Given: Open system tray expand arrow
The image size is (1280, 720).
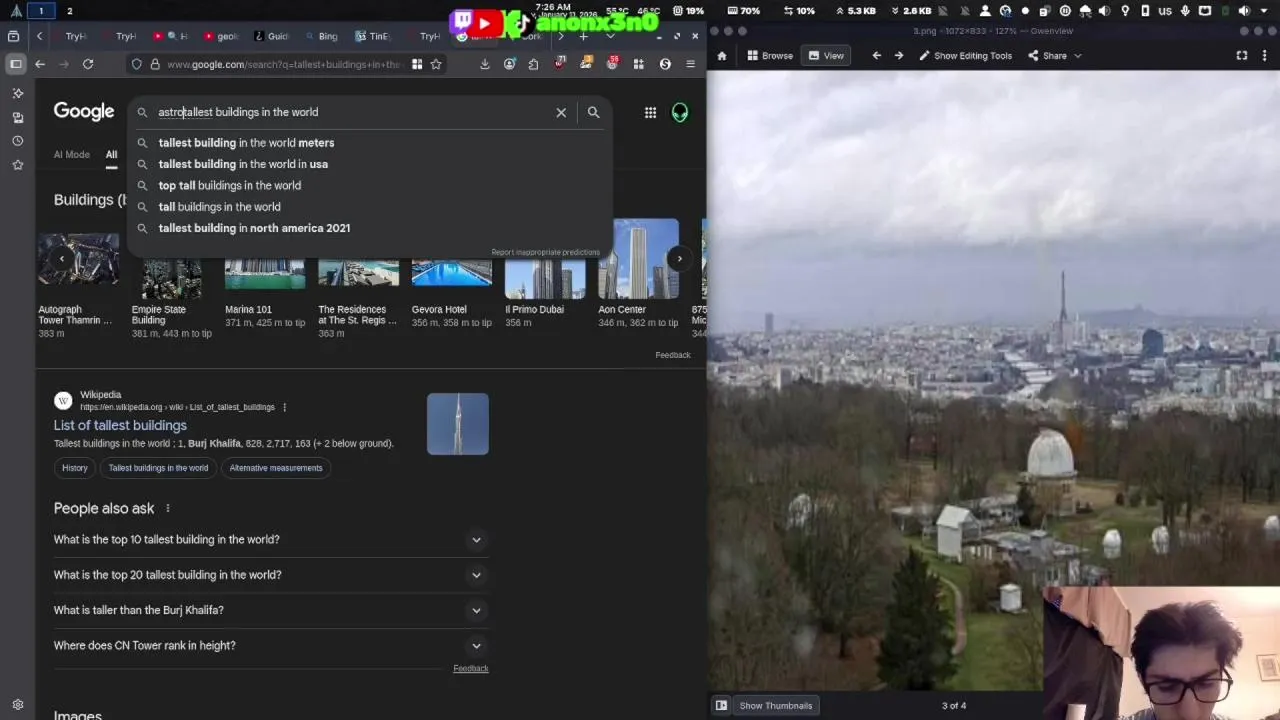Looking at the screenshot, I should [1265, 11].
